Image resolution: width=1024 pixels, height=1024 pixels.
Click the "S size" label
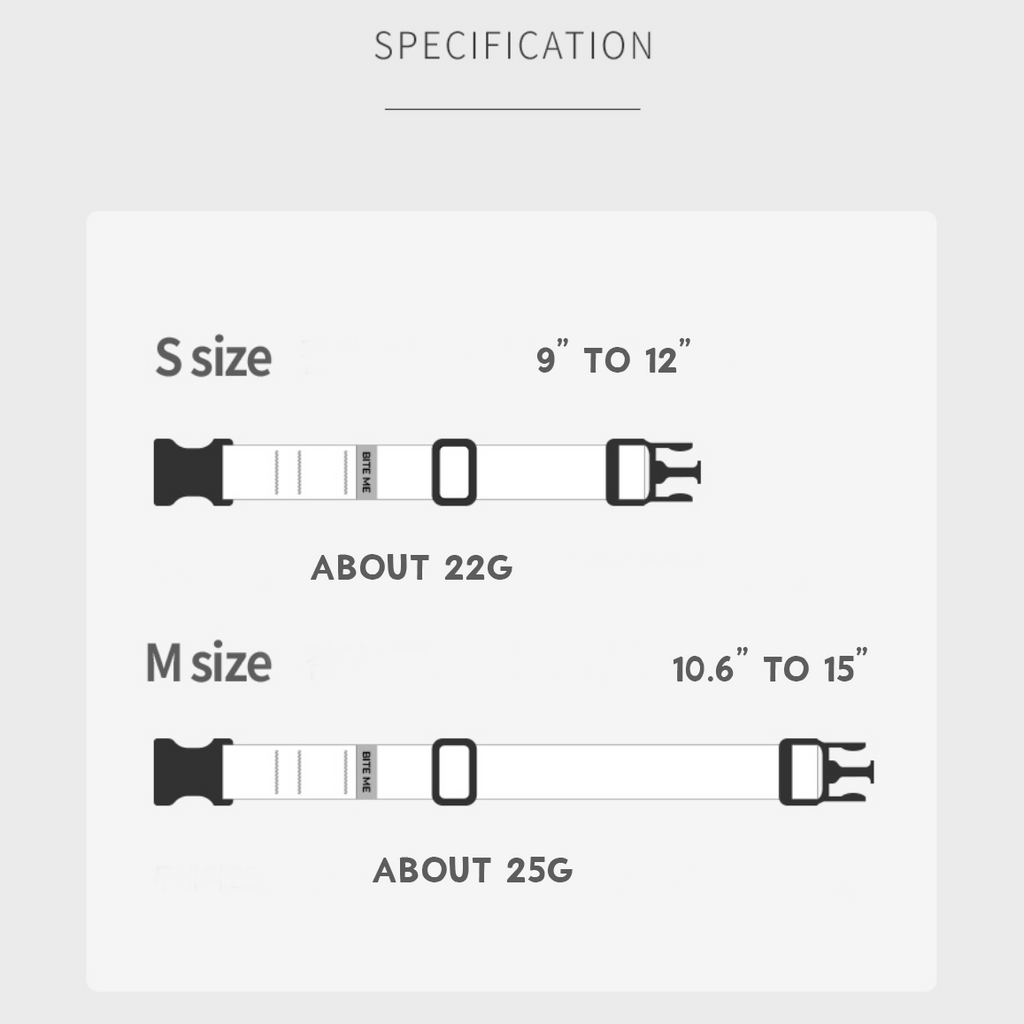[x=213, y=358]
